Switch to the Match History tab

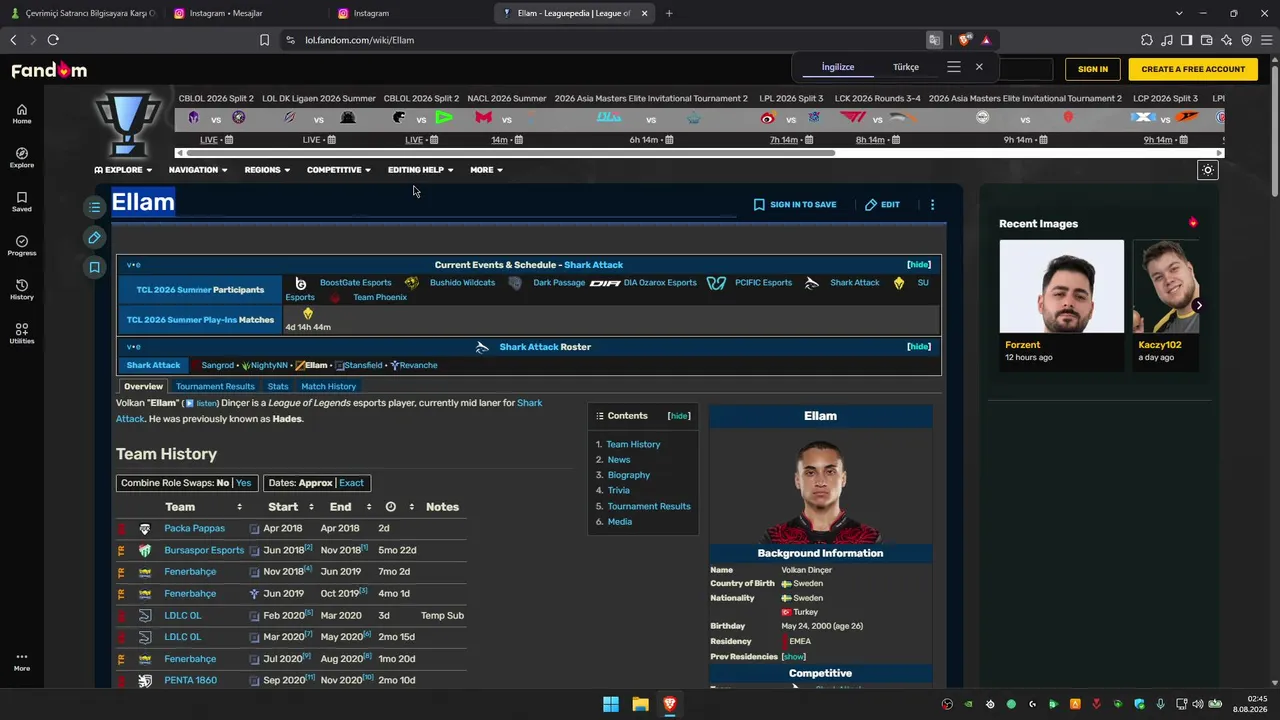(328, 387)
